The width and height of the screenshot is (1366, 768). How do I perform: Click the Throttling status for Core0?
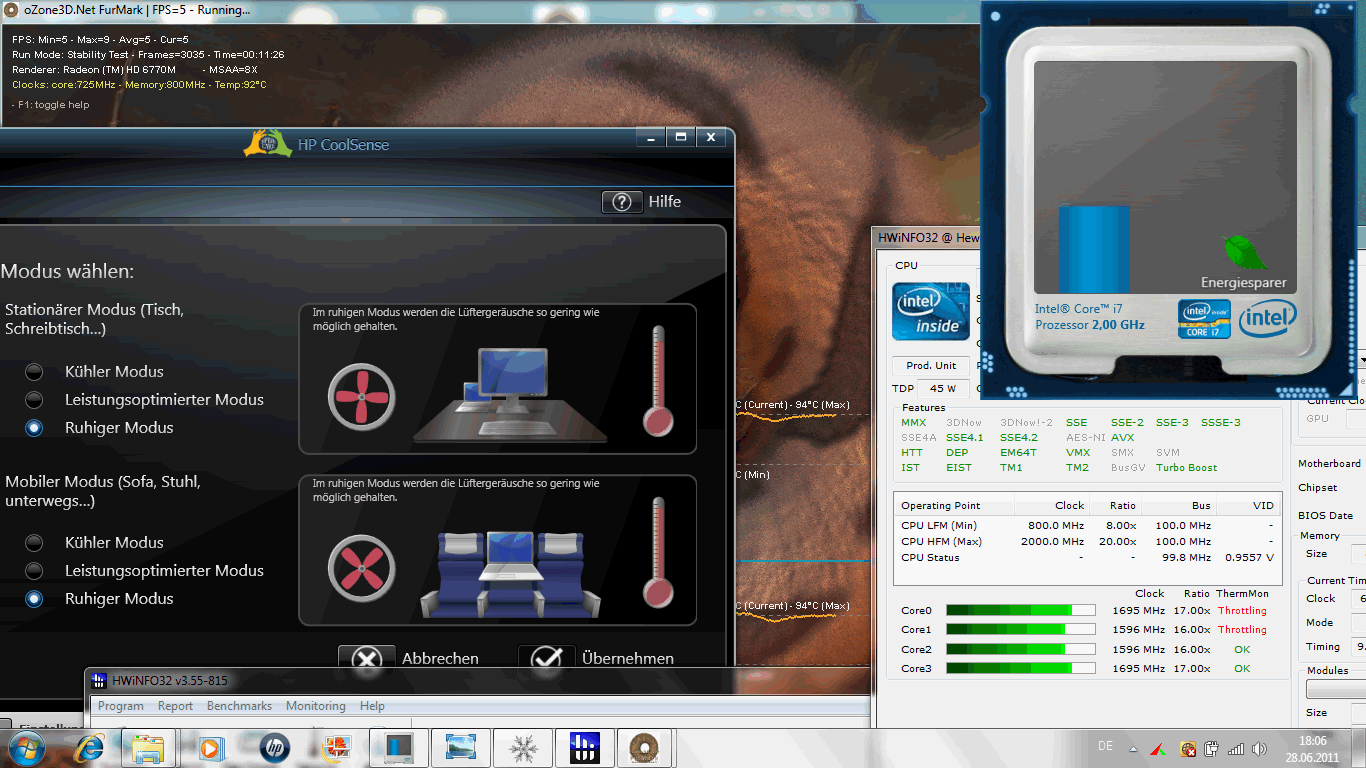[x=1242, y=611]
